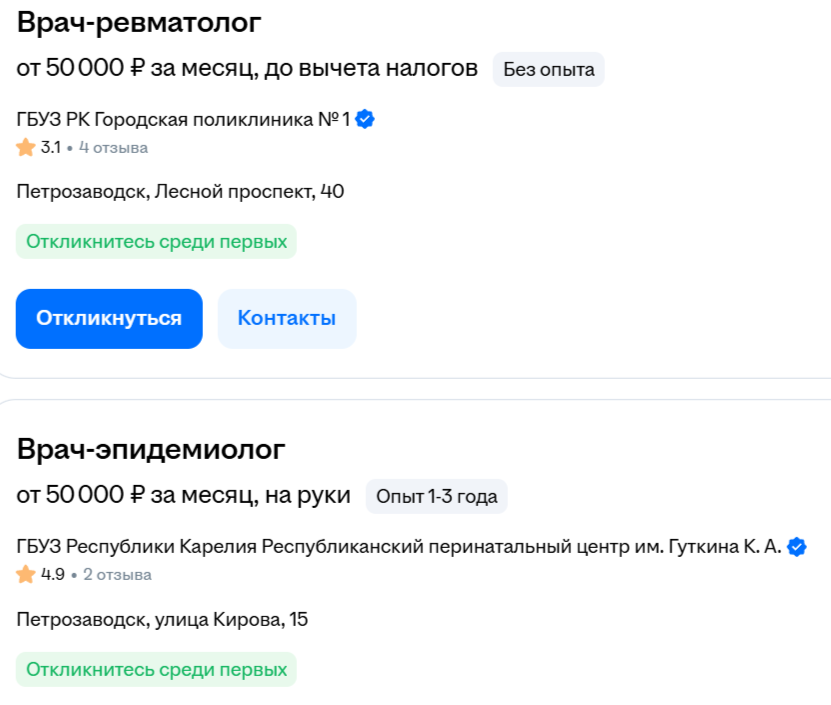Click the address улица Кирова, 15

tap(162, 619)
